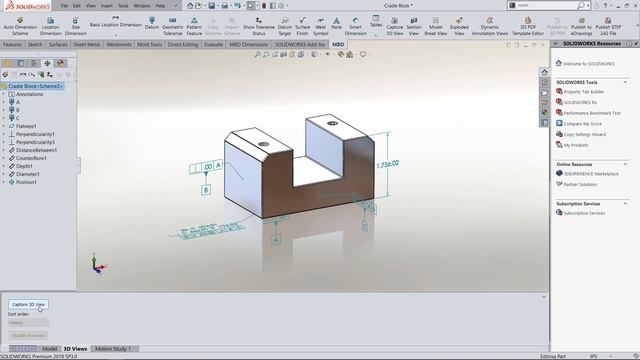Activate the Smart Dimension tool
Viewport: 640px width, 360px height.
356,26
